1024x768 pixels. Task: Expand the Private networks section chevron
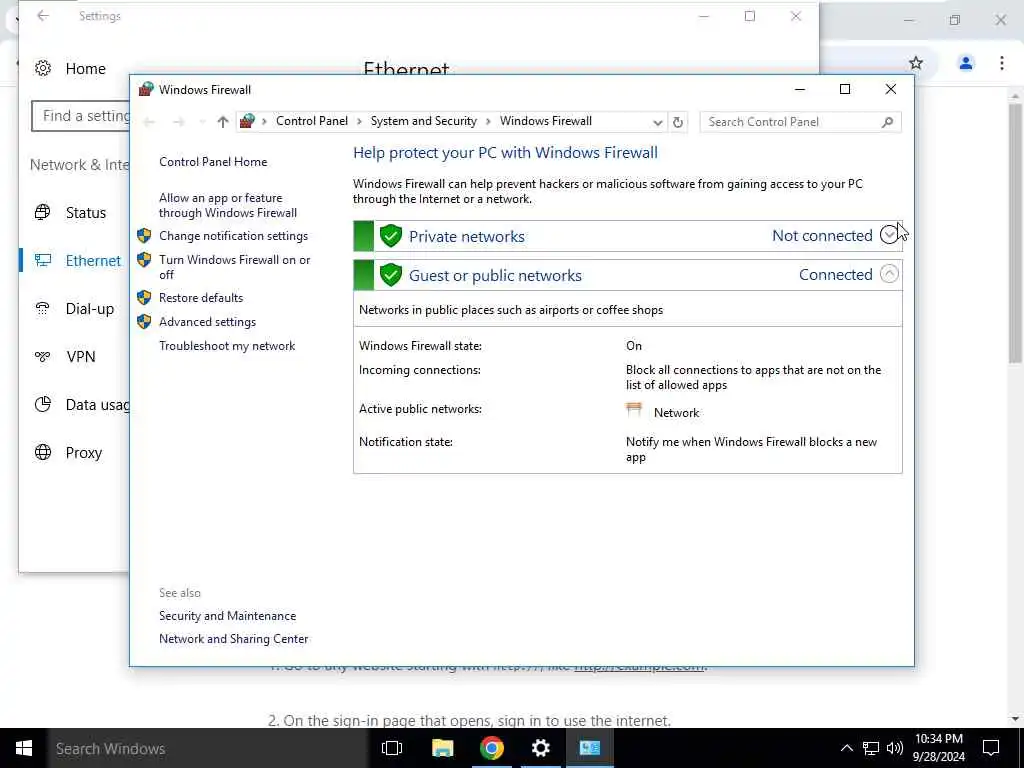889,235
